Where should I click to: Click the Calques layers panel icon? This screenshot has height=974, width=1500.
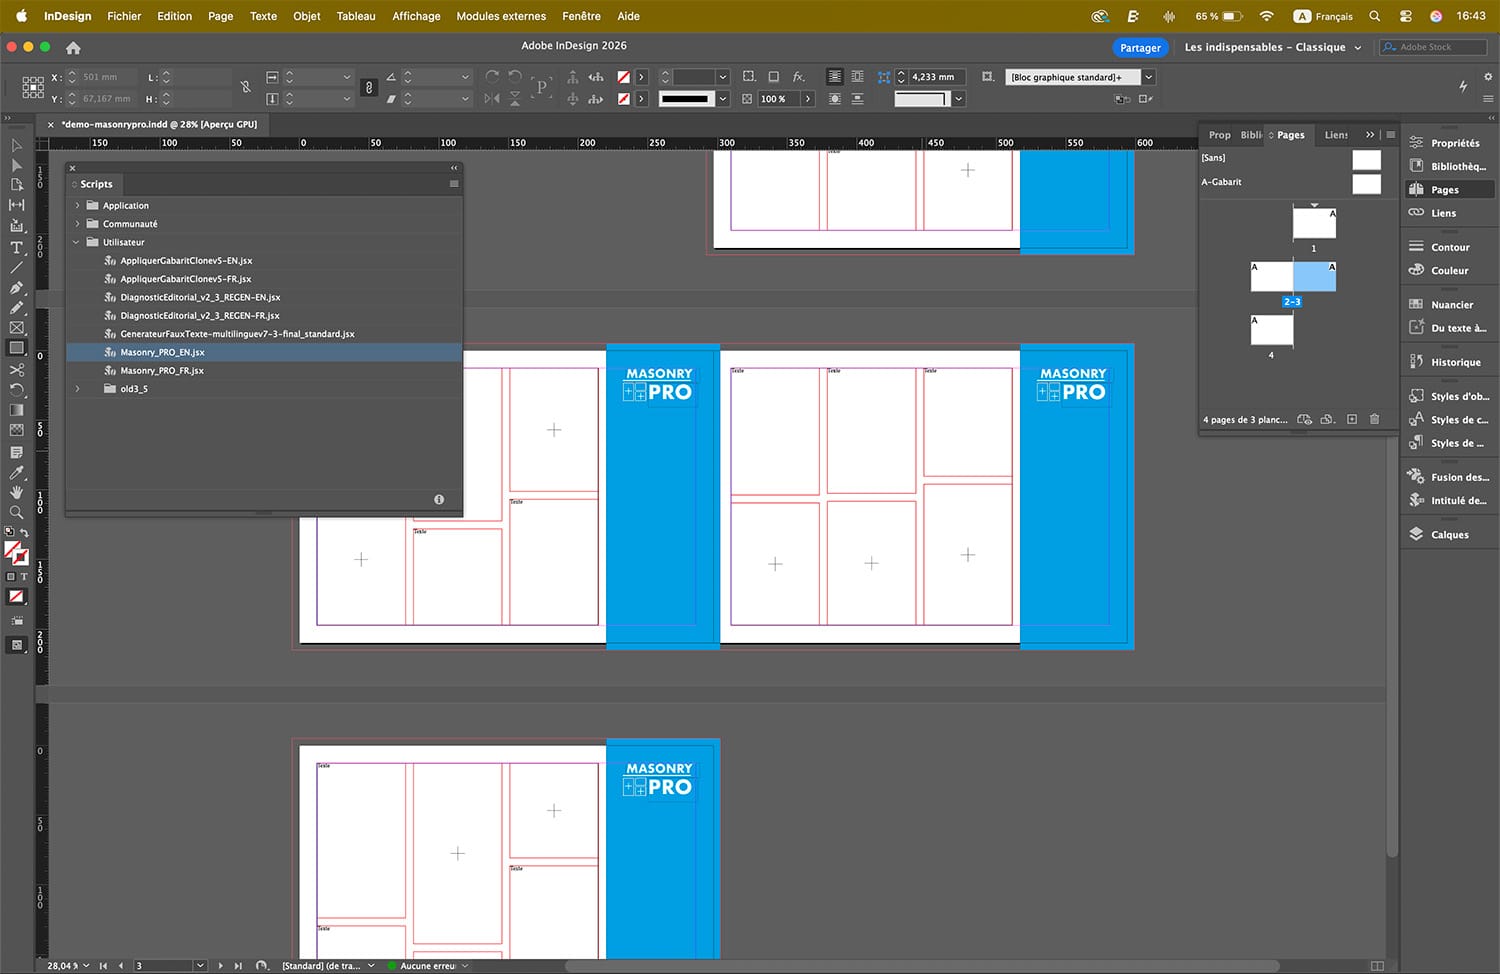click(x=1416, y=534)
